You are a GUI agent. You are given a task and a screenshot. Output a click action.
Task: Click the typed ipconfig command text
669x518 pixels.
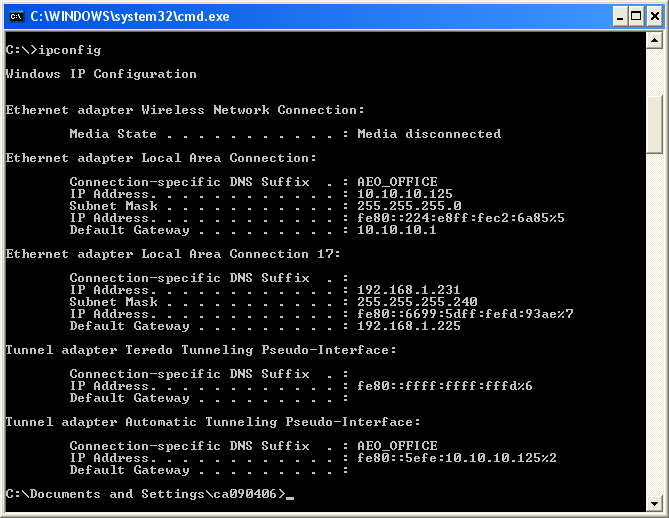(x=68, y=50)
